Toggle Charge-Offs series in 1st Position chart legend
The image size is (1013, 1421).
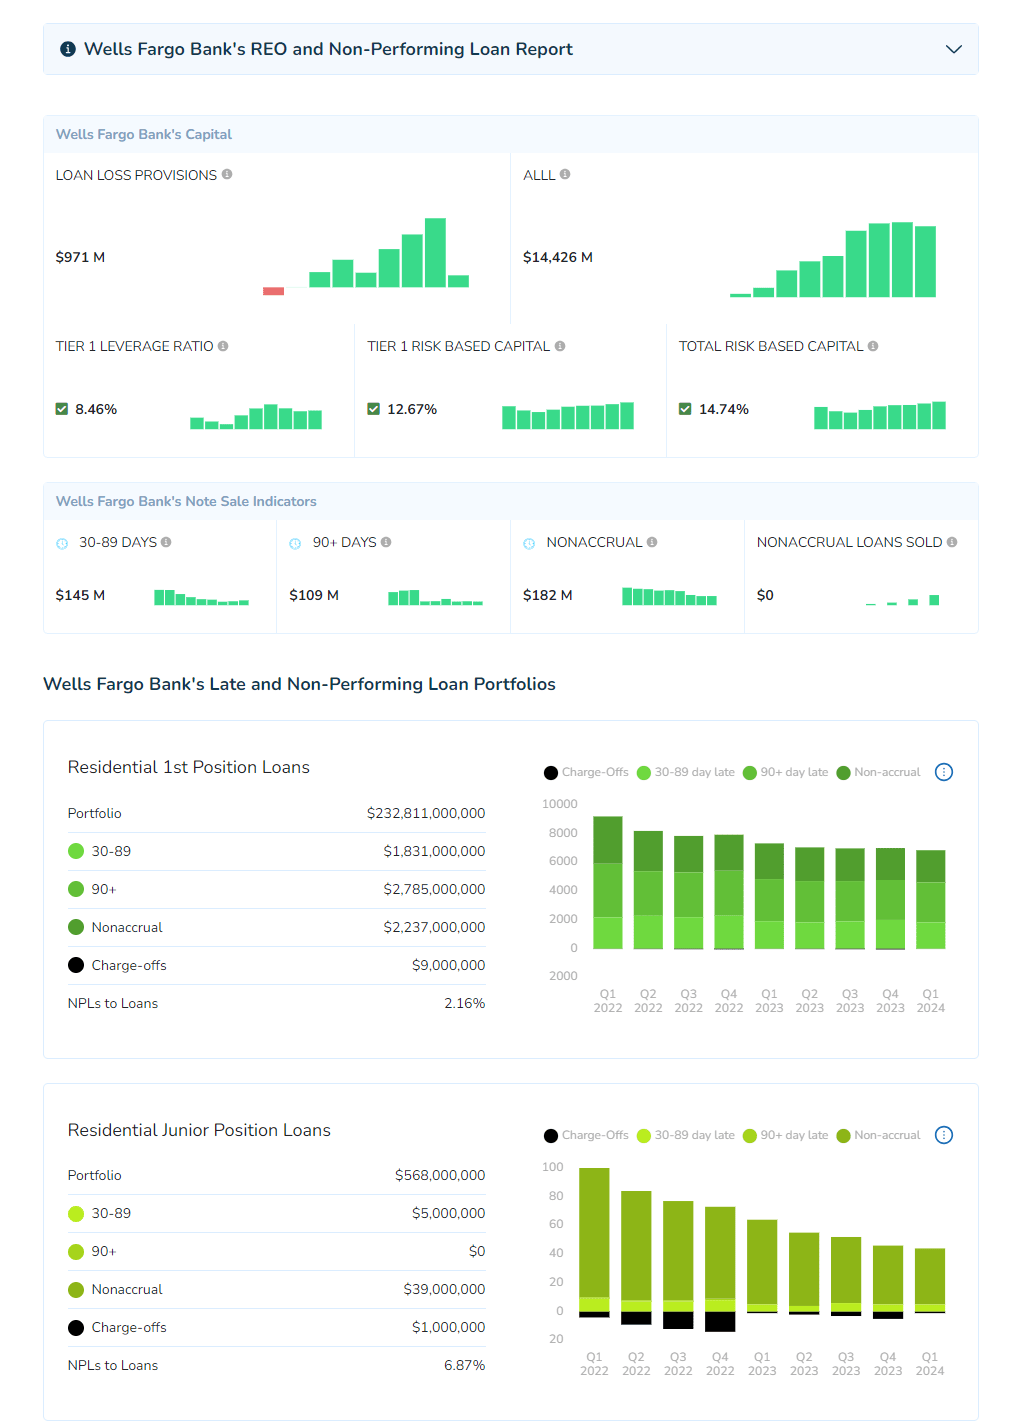(x=587, y=772)
